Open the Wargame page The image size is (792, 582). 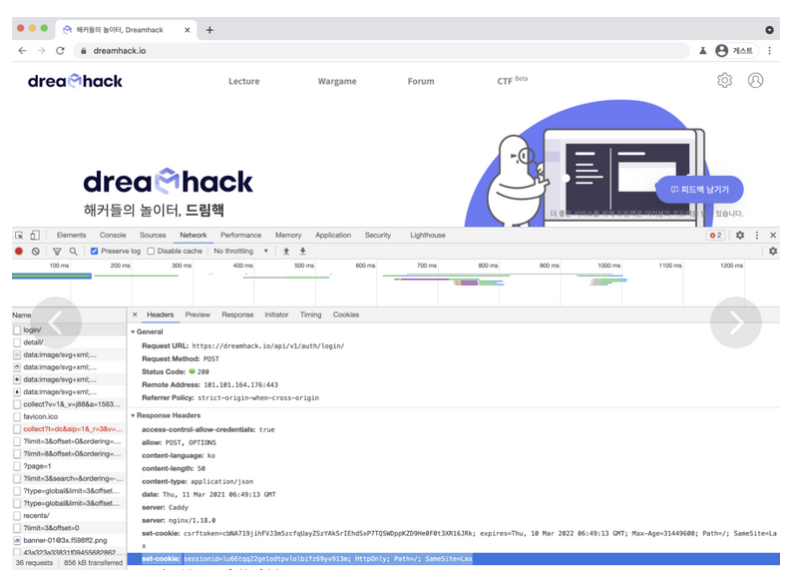[337, 81]
